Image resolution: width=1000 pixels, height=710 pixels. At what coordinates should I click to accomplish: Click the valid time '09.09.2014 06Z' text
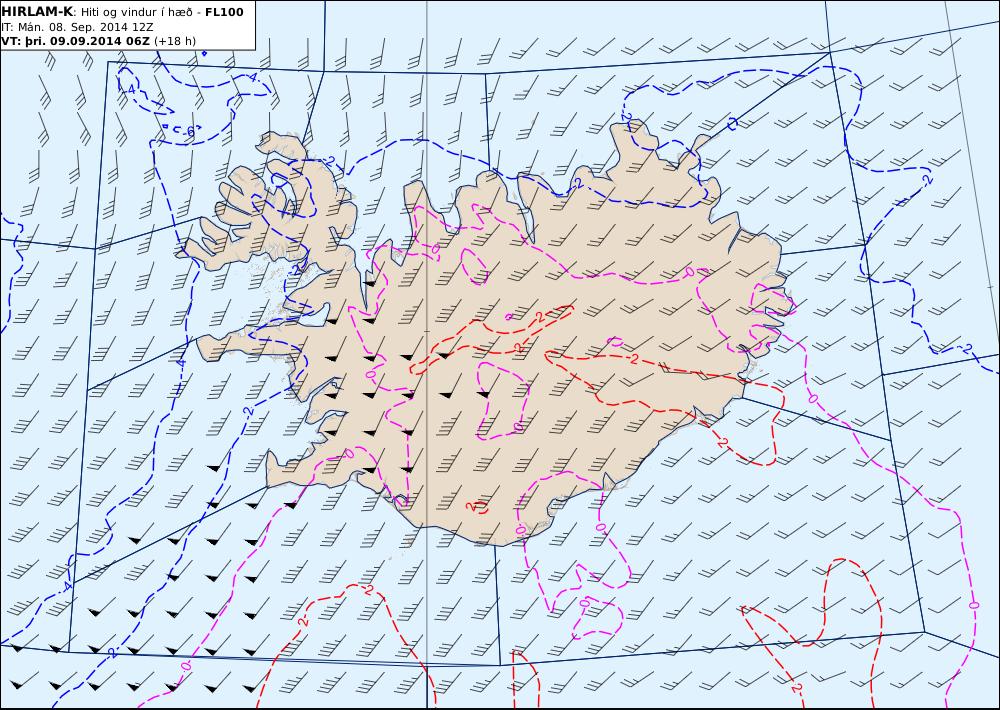(99, 41)
